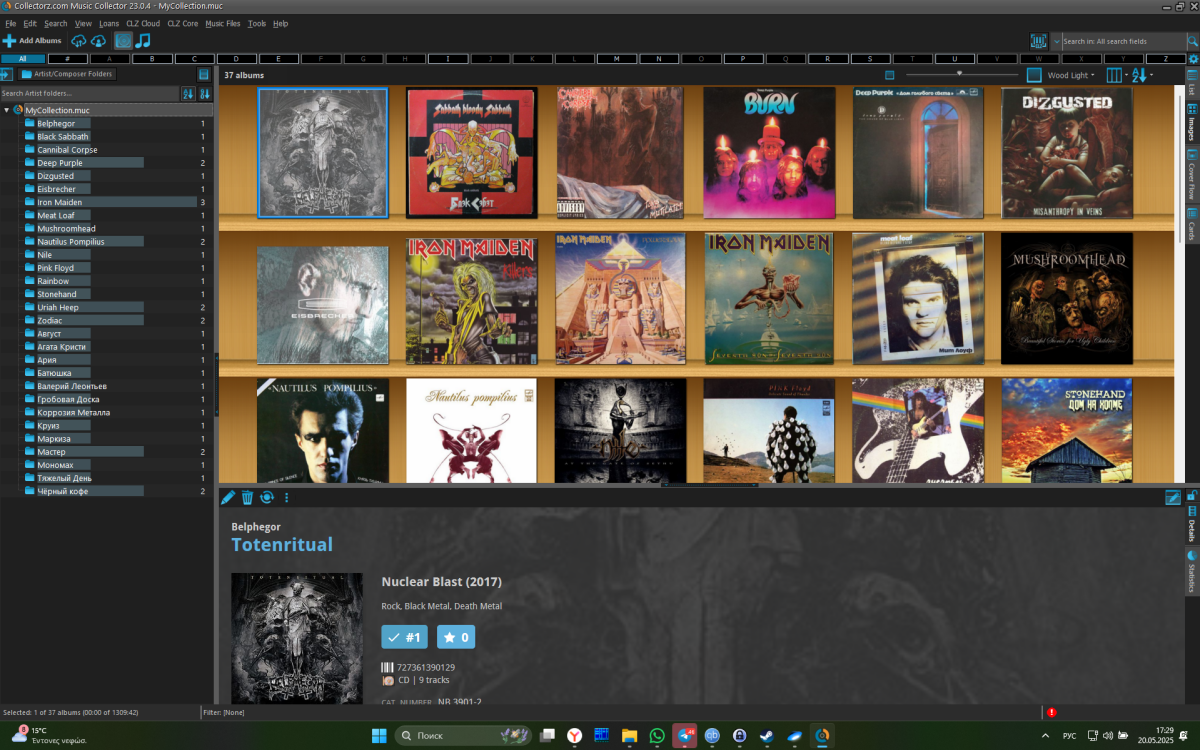Filter albums by letter B
The image size is (1200, 750).
152,59
